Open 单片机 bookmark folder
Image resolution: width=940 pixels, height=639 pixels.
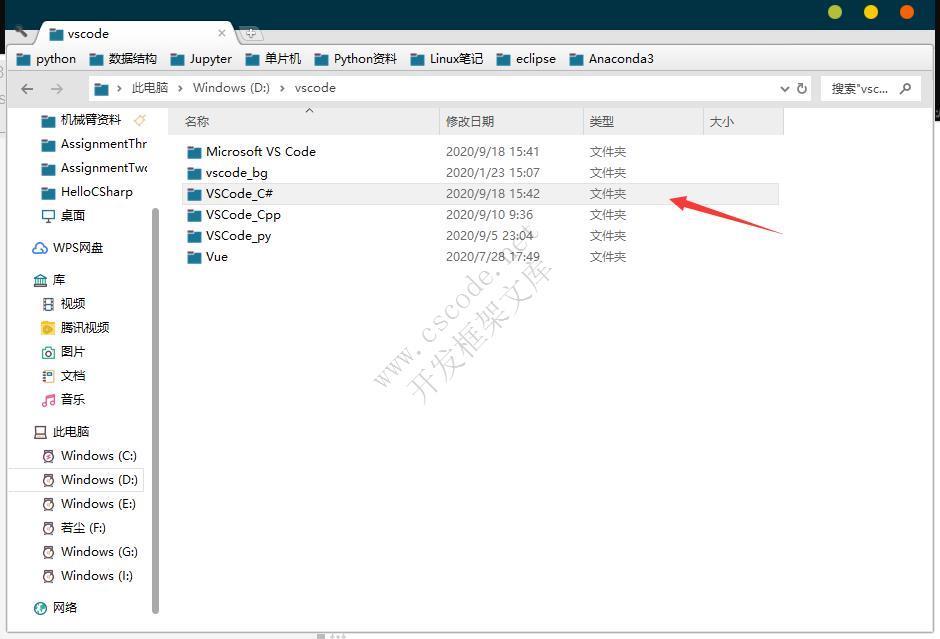[x=273, y=59]
